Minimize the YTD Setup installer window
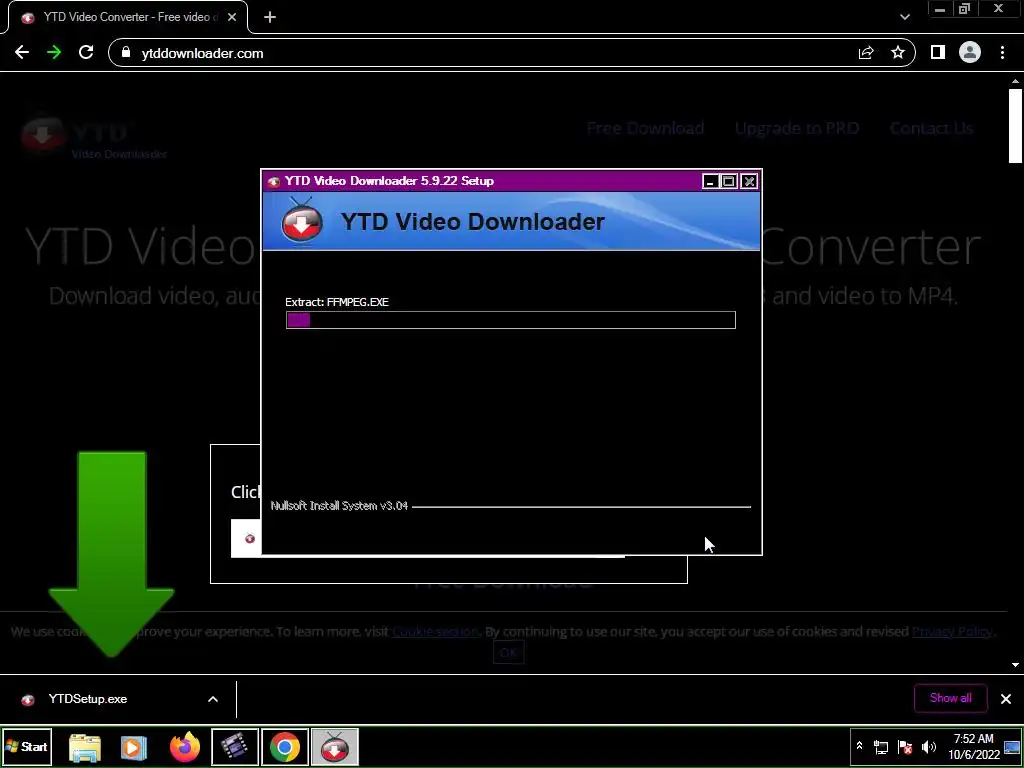This screenshot has width=1024, height=768. tap(711, 182)
